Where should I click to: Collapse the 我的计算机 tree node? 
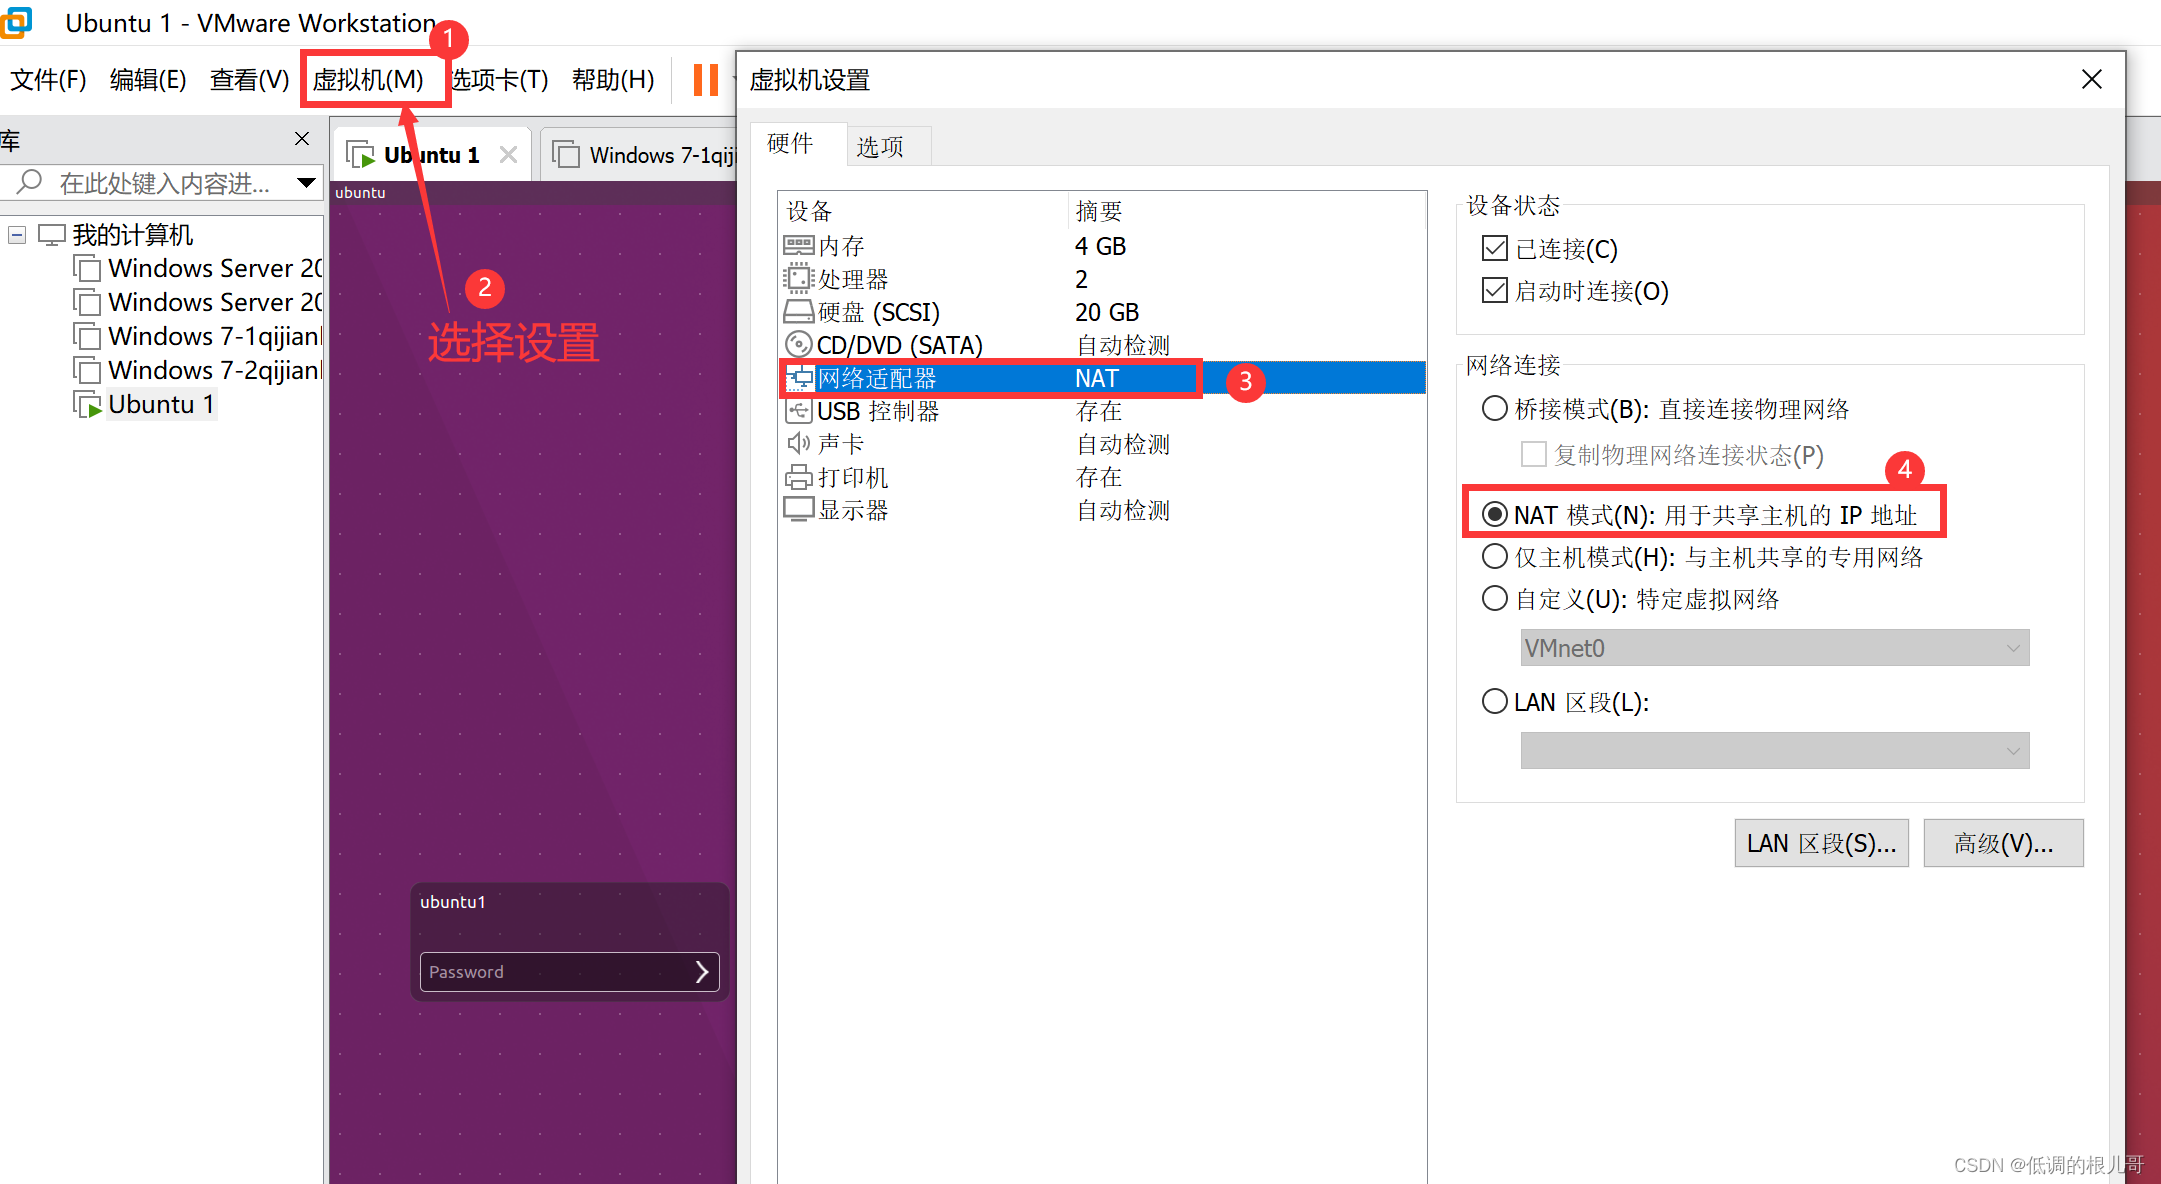pos(17,235)
